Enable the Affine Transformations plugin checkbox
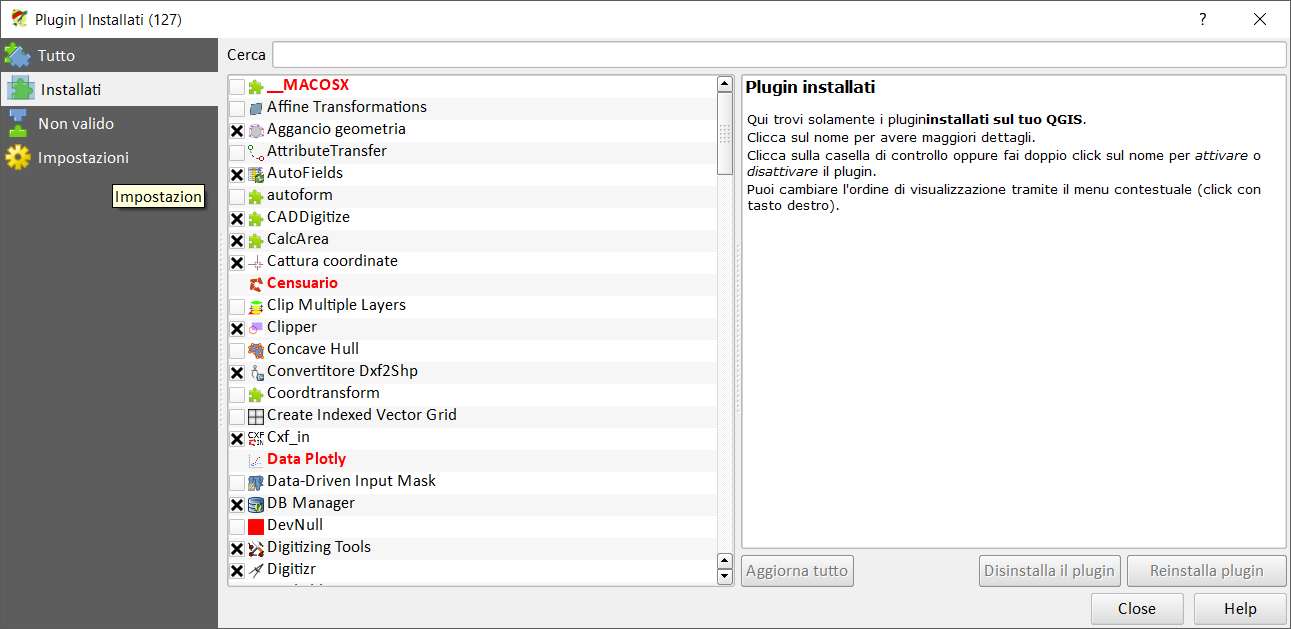Image resolution: width=1291 pixels, height=629 pixels. (237, 108)
